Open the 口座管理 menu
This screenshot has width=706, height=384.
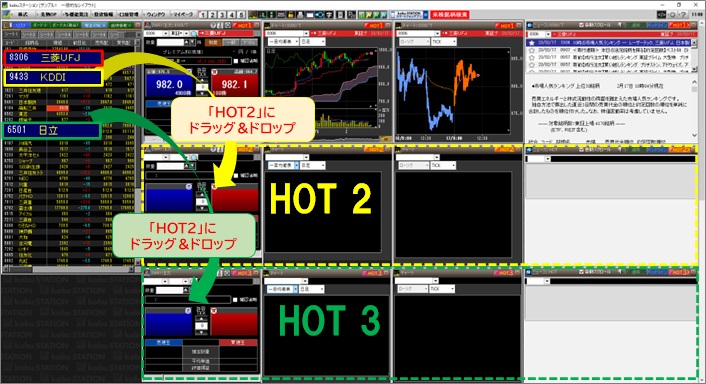tap(129, 14)
